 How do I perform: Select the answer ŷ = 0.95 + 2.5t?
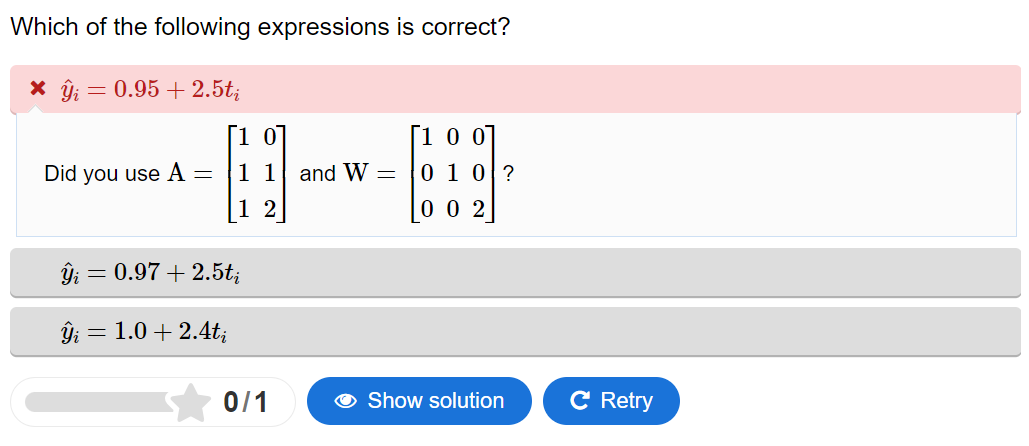[150, 89]
